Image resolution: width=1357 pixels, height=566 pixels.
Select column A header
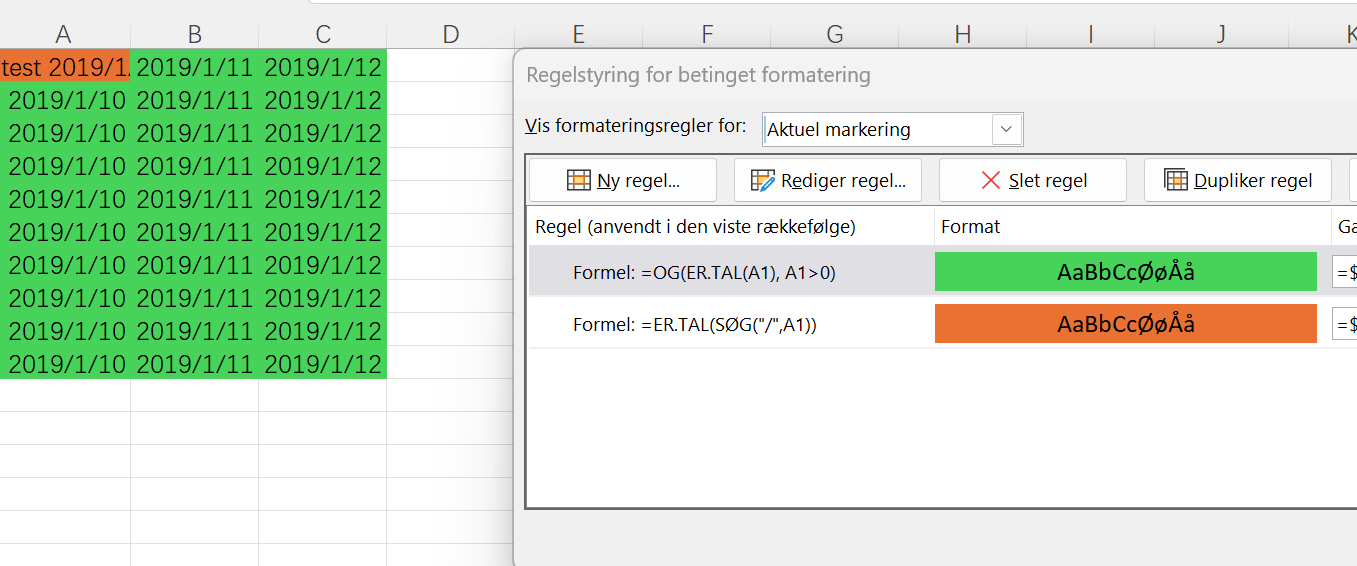(64, 35)
